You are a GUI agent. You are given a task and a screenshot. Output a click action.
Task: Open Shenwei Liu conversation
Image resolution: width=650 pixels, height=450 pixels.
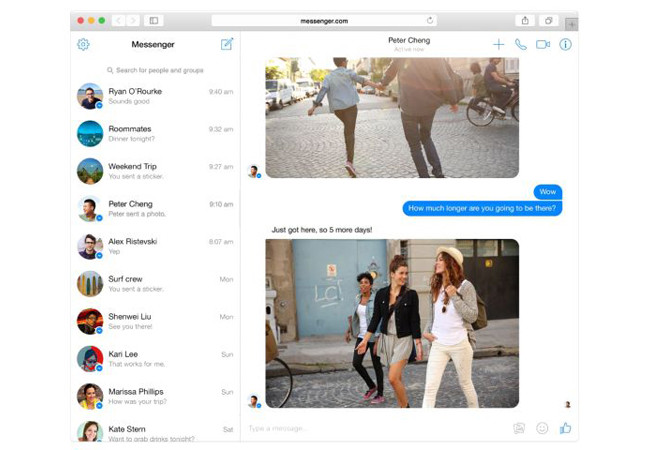click(155, 321)
